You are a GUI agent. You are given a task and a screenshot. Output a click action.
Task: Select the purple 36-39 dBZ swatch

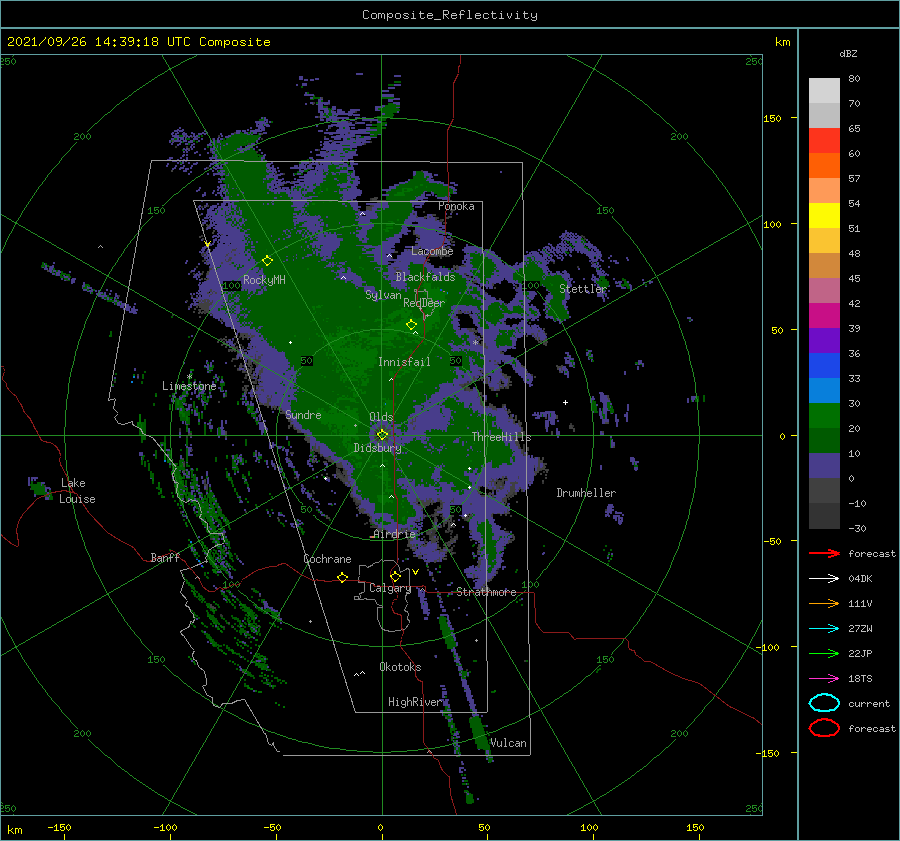pos(824,341)
